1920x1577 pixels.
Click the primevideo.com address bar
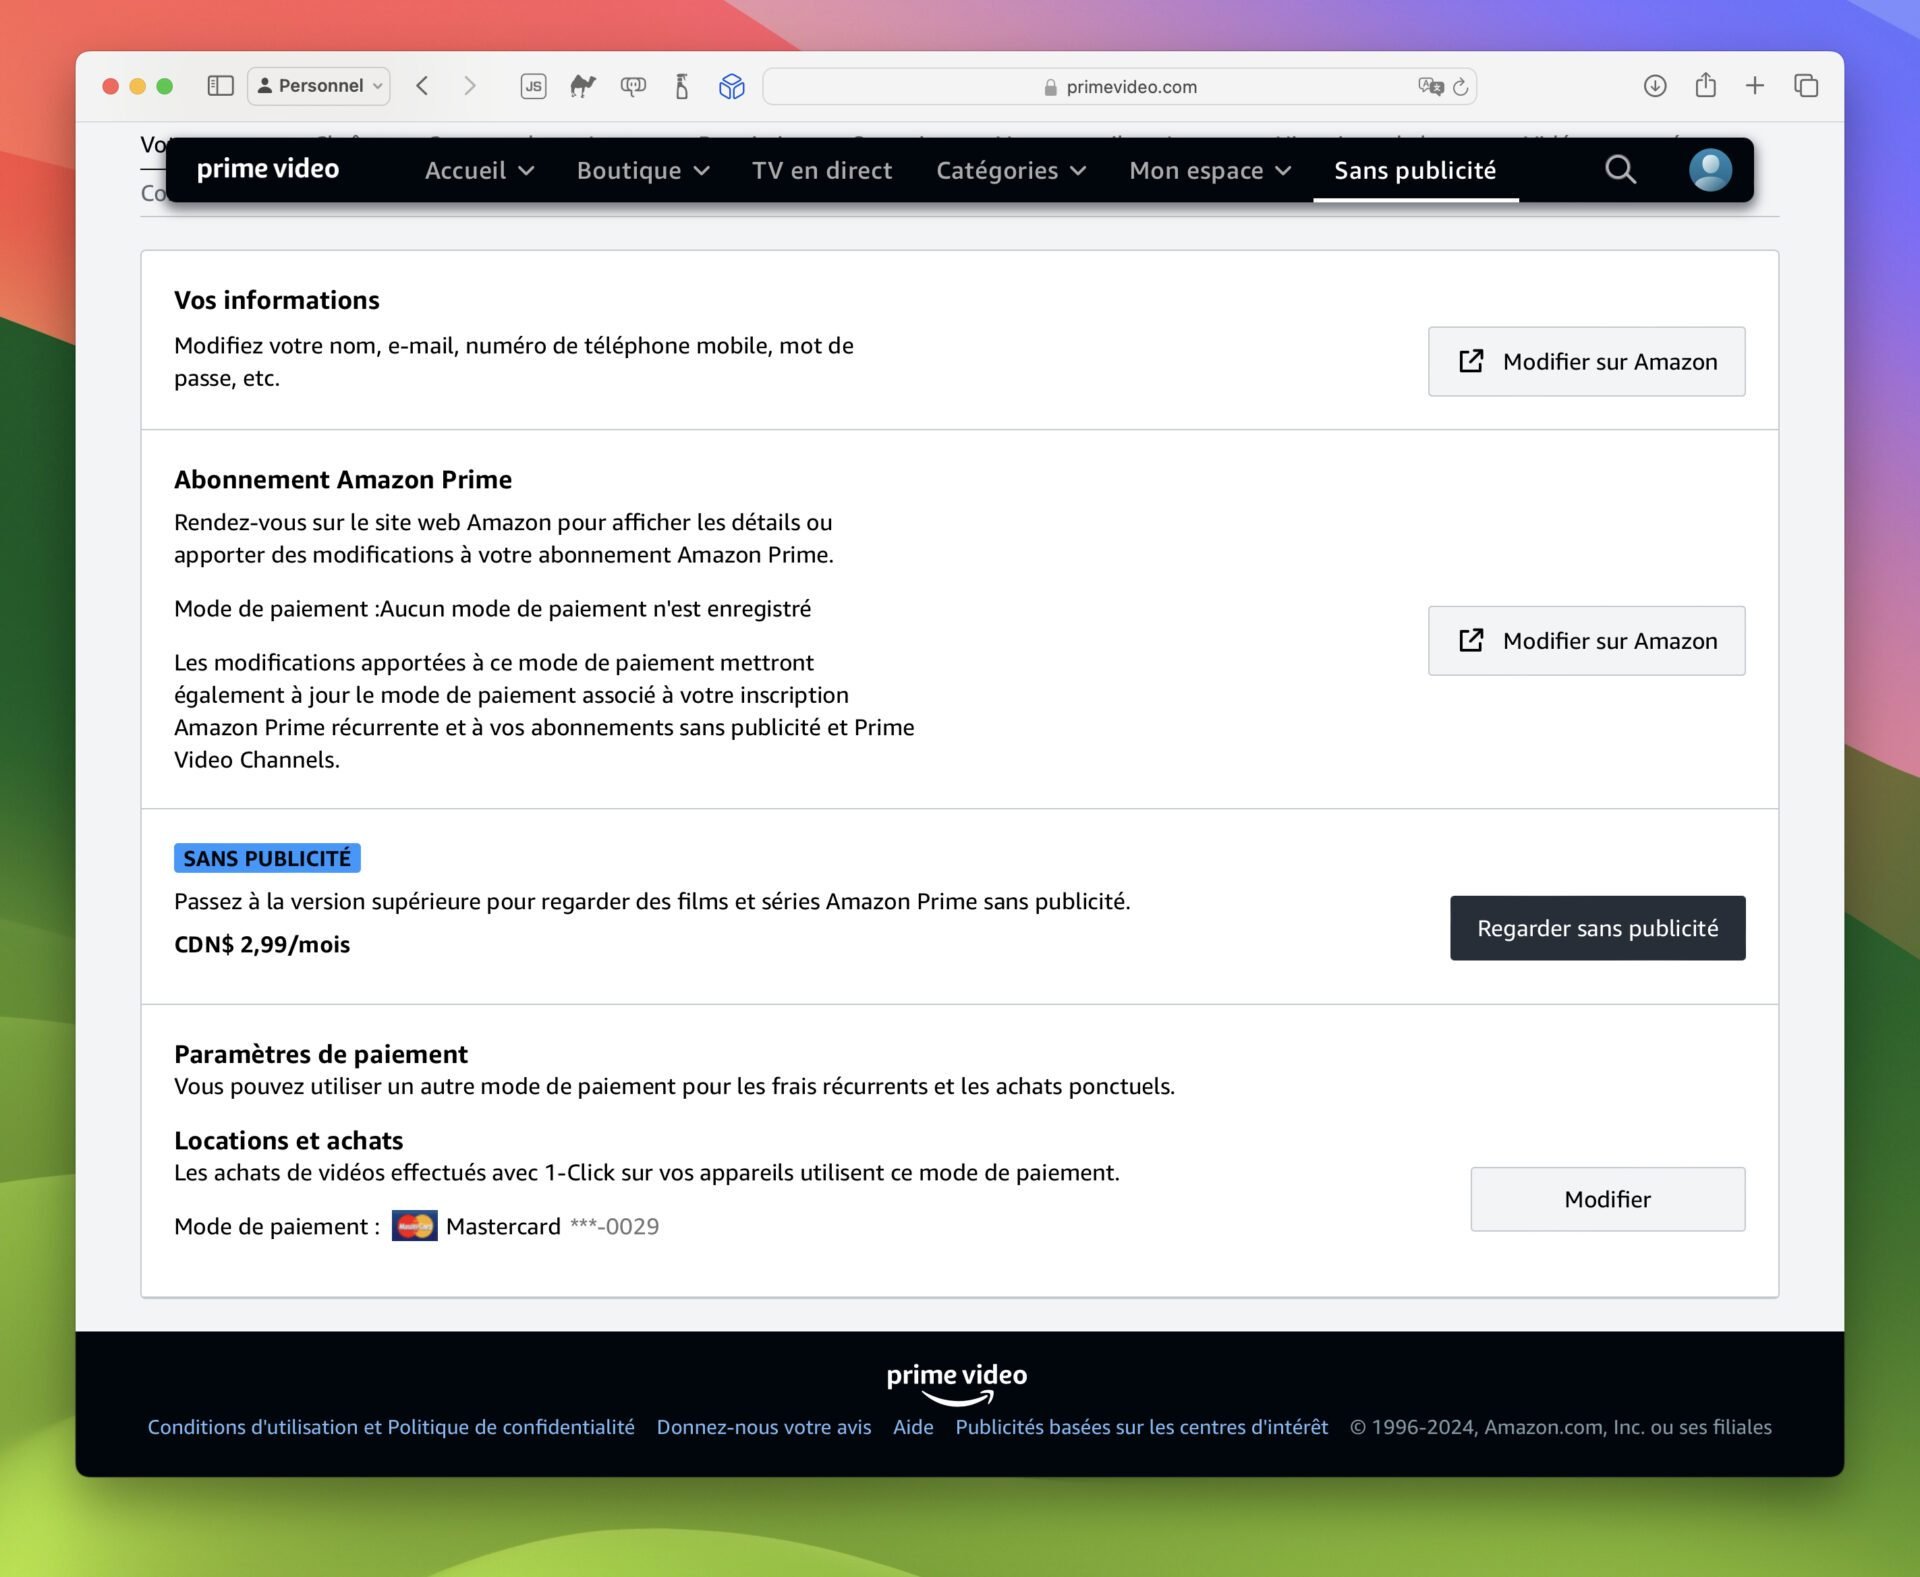tap(1119, 86)
